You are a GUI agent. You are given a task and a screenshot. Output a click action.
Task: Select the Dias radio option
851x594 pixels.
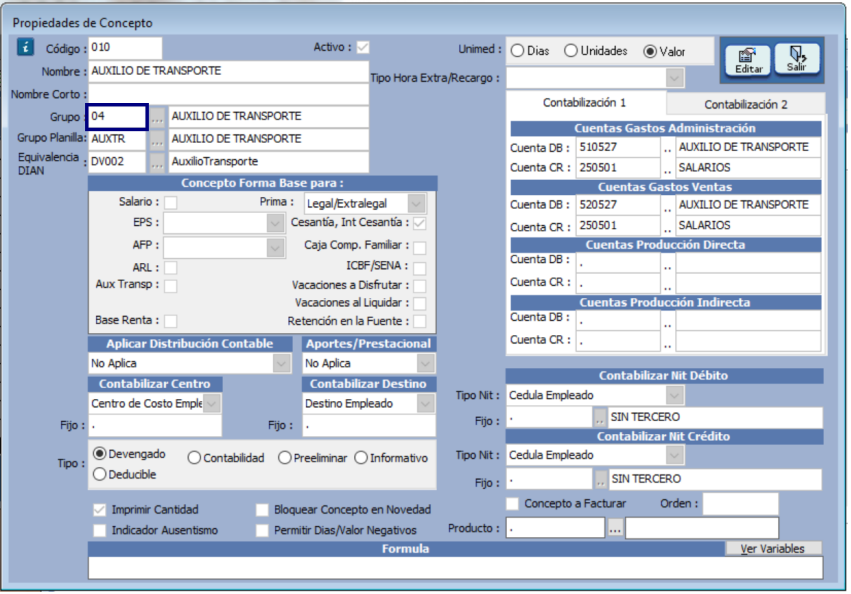click(517, 51)
